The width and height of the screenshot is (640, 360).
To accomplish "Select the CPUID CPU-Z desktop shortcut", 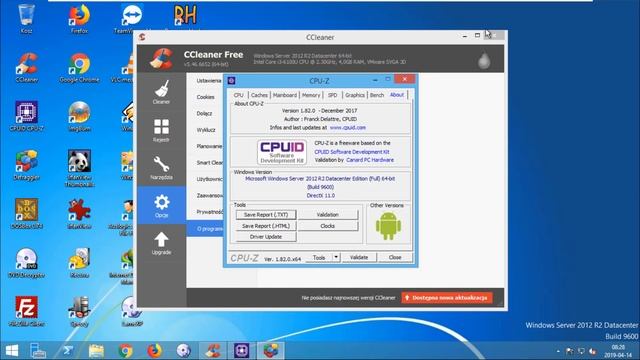I will [27, 116].
